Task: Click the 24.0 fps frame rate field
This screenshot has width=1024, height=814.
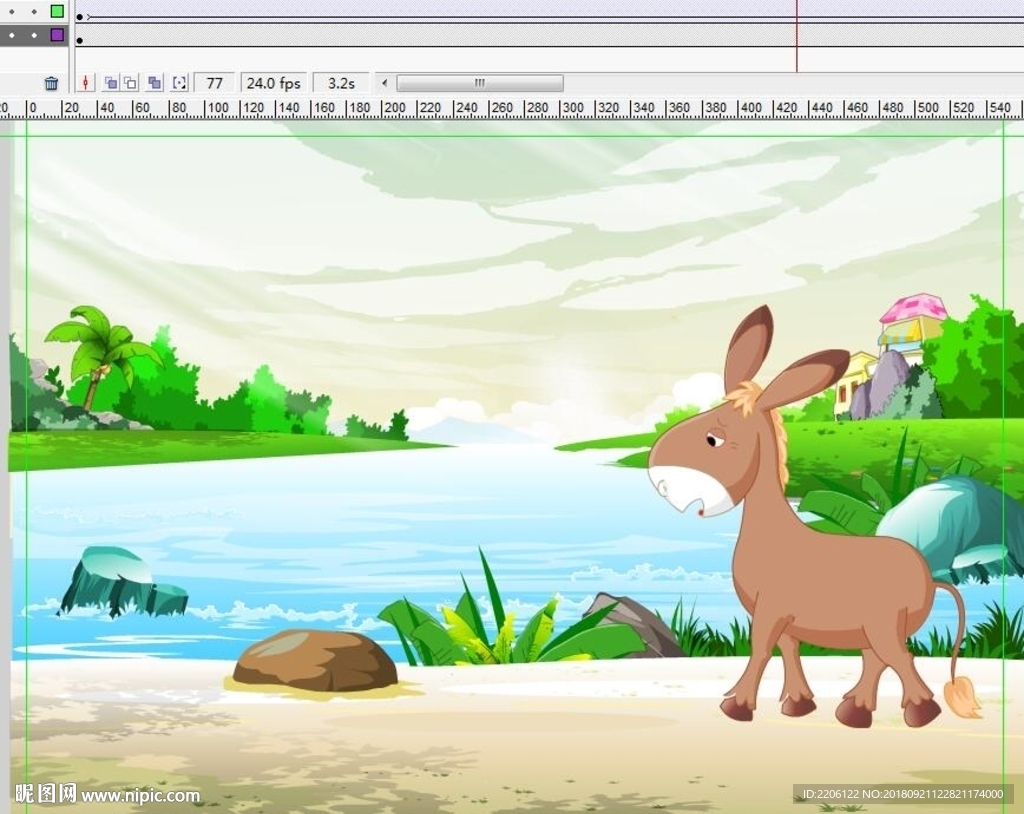Action: point(273,83)
